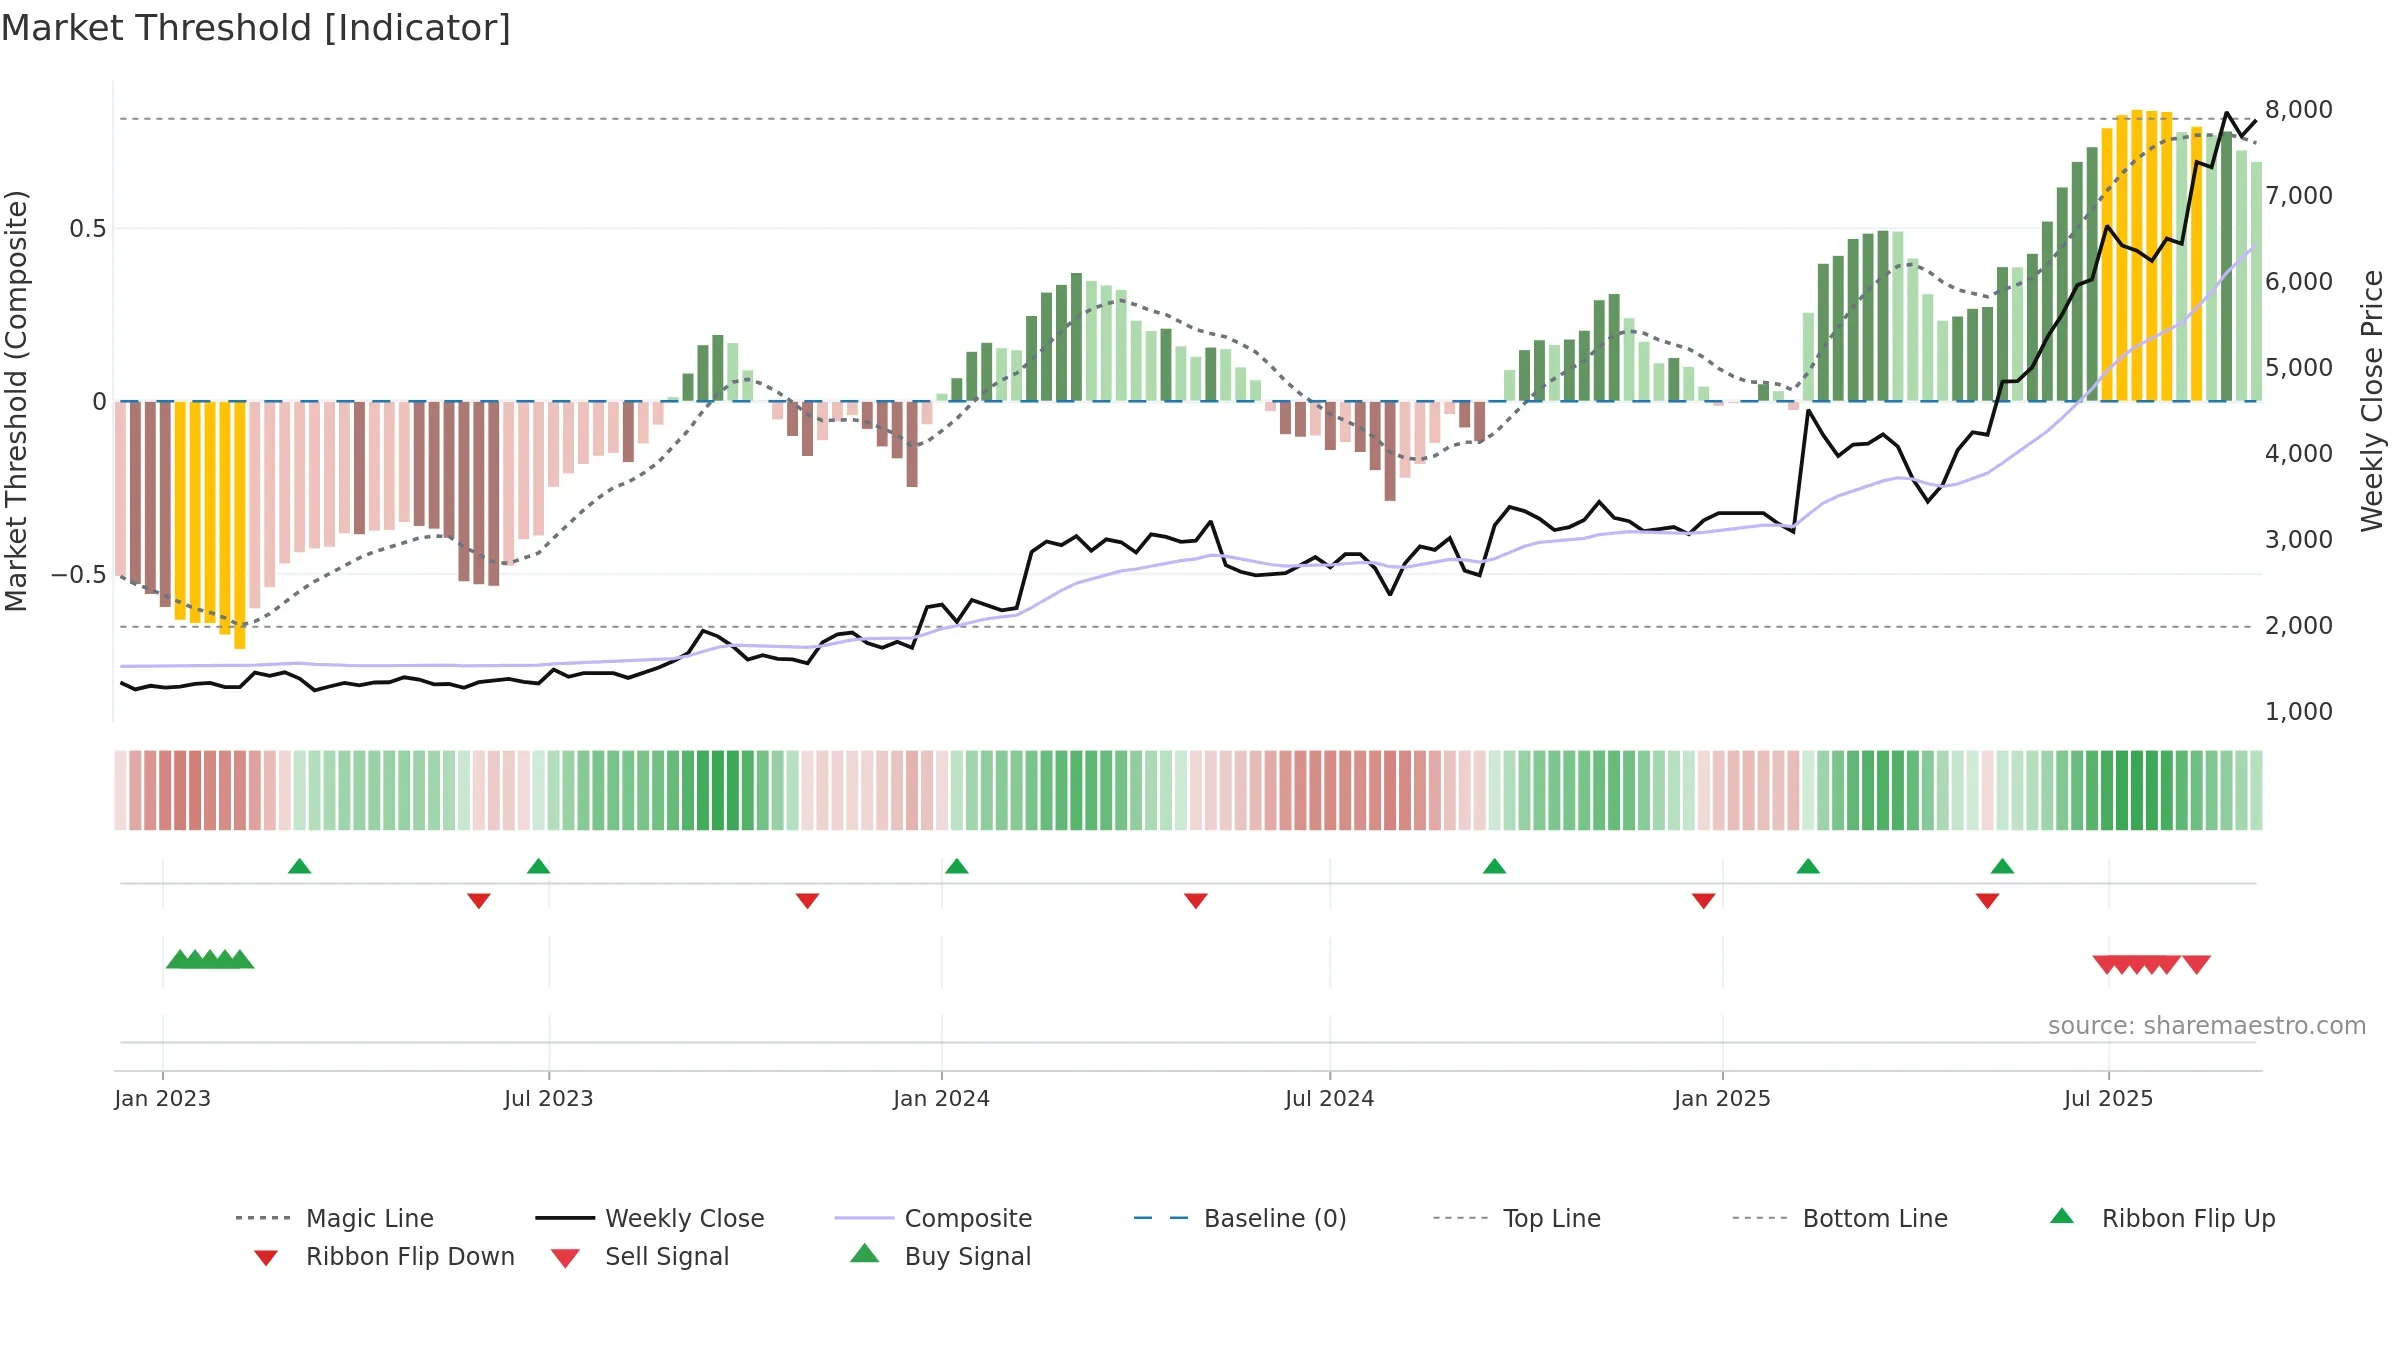2400x1350 pixels.
Task: Toggle the Ribbon Flip Up legend entry
Action: coord(2162,1218)
